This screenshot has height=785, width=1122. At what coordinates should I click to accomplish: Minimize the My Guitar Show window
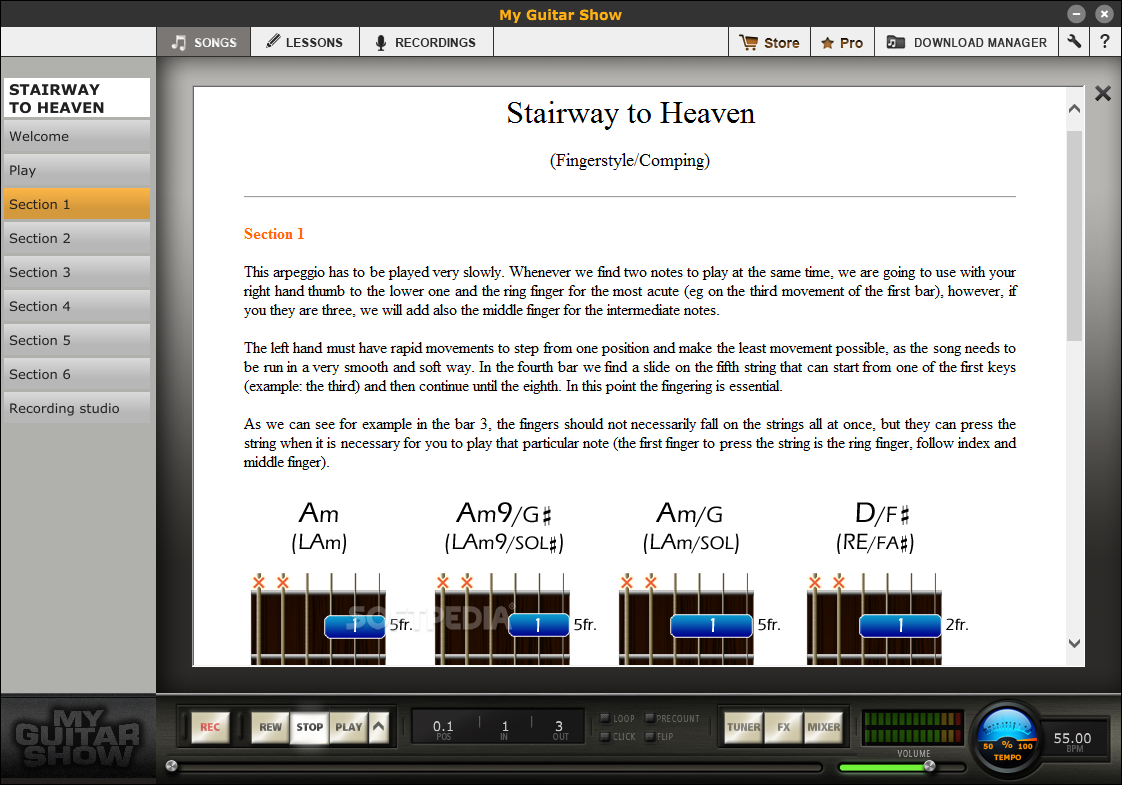[1076, 14]
